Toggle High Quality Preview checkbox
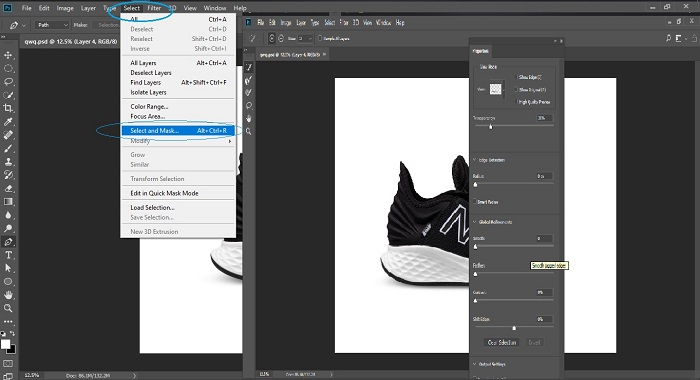This screenshot has height=380, width=700. point(517,102)
